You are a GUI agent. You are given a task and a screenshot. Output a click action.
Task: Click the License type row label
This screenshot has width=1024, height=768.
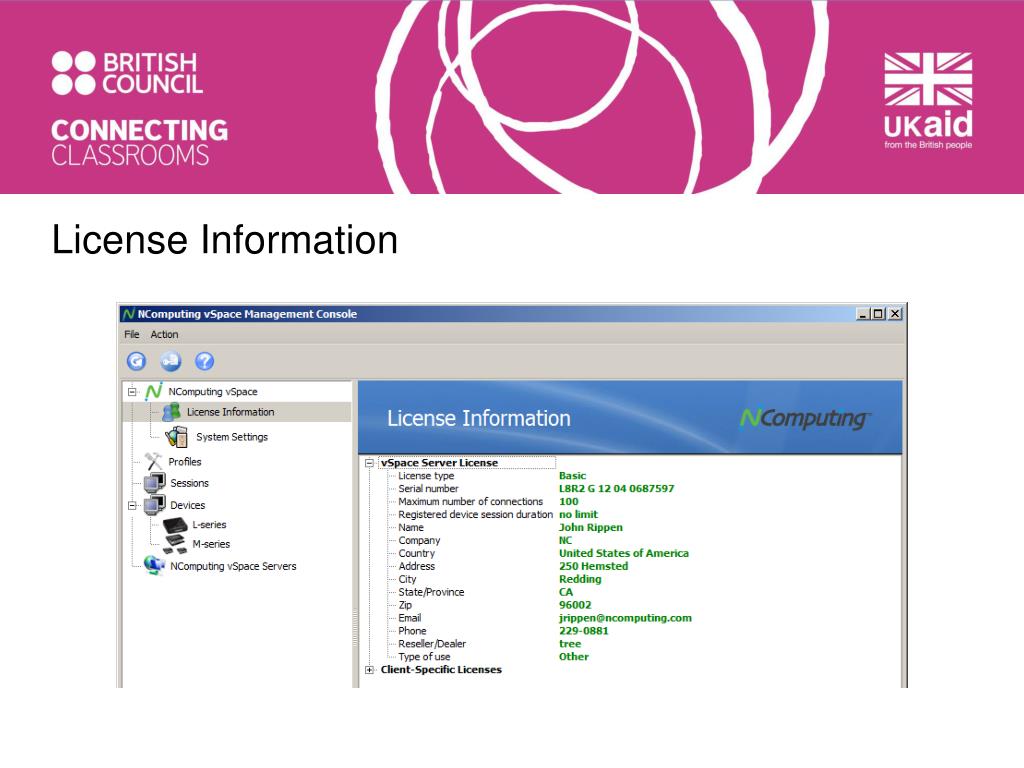pyautogui.click(x=426, y=476)
